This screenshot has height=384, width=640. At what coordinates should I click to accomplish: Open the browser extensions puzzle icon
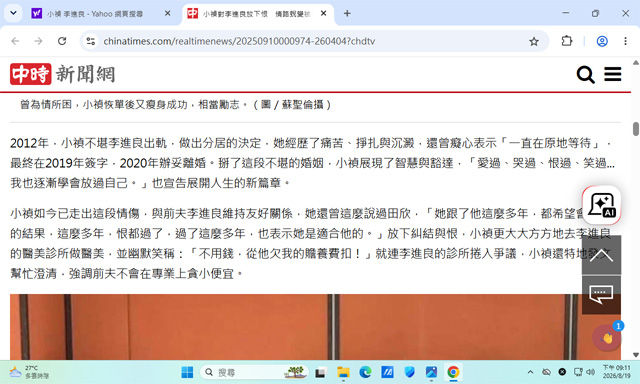(567, 41)
